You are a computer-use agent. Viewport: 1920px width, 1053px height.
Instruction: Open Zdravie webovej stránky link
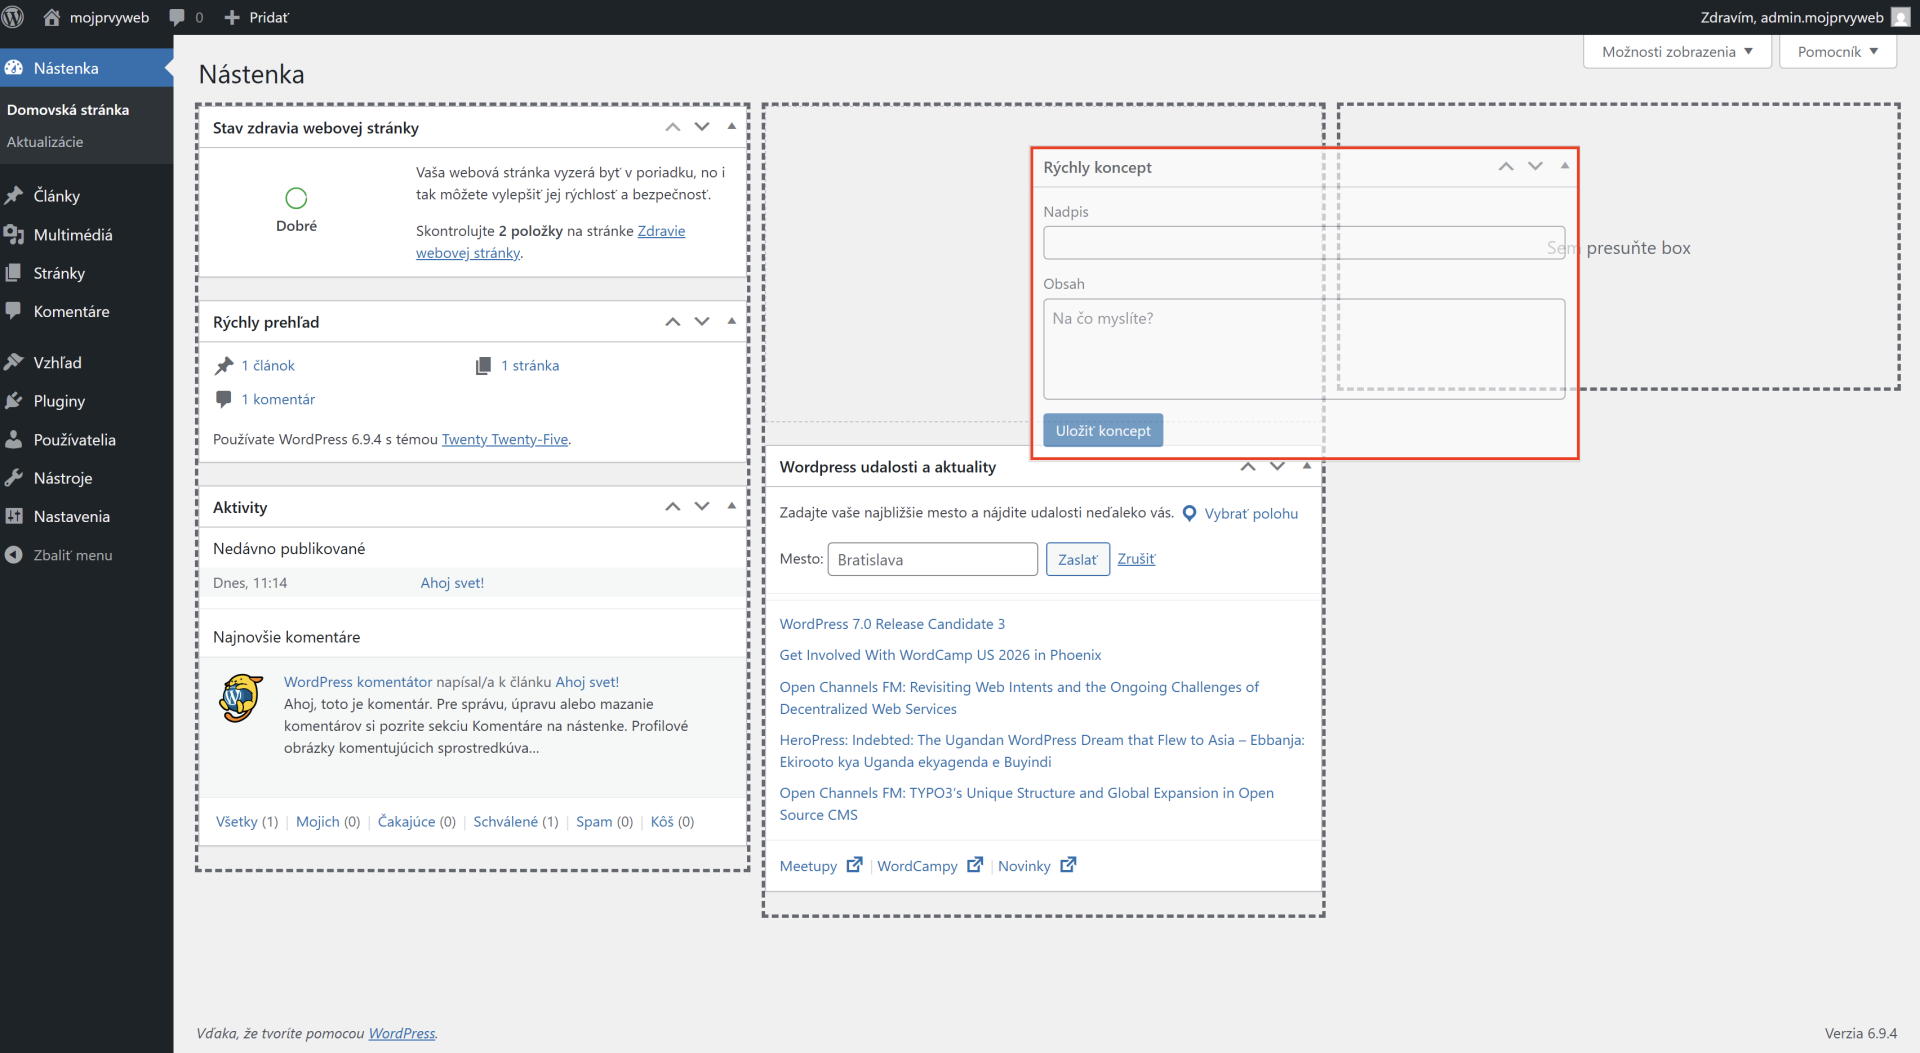[551, 242]
